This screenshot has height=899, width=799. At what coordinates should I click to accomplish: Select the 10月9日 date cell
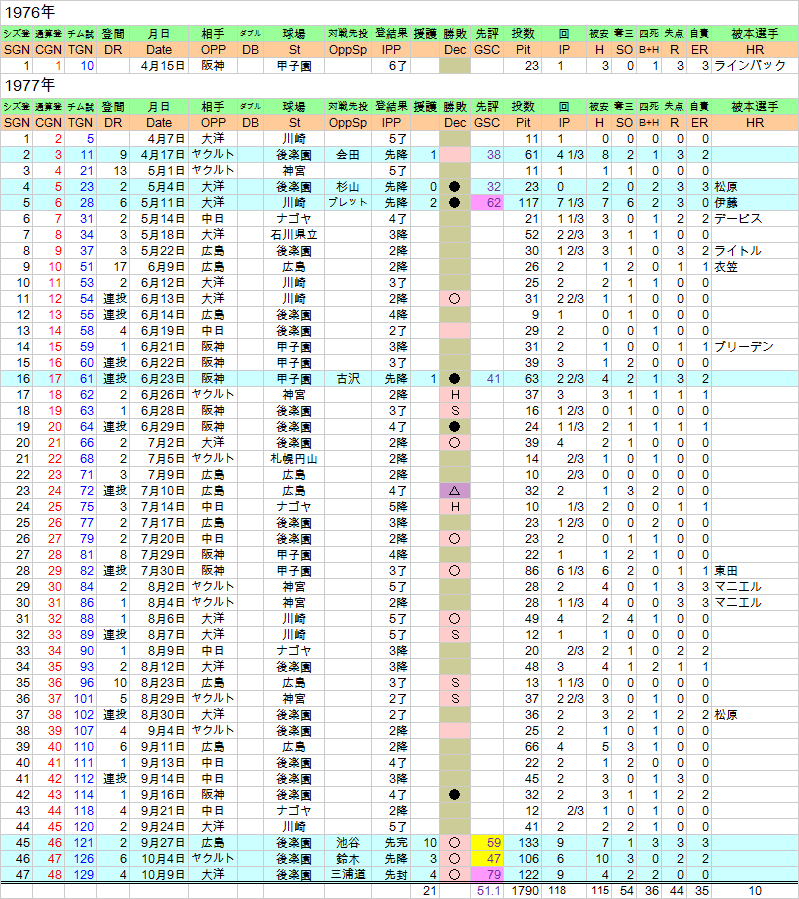tap(159, 875)
